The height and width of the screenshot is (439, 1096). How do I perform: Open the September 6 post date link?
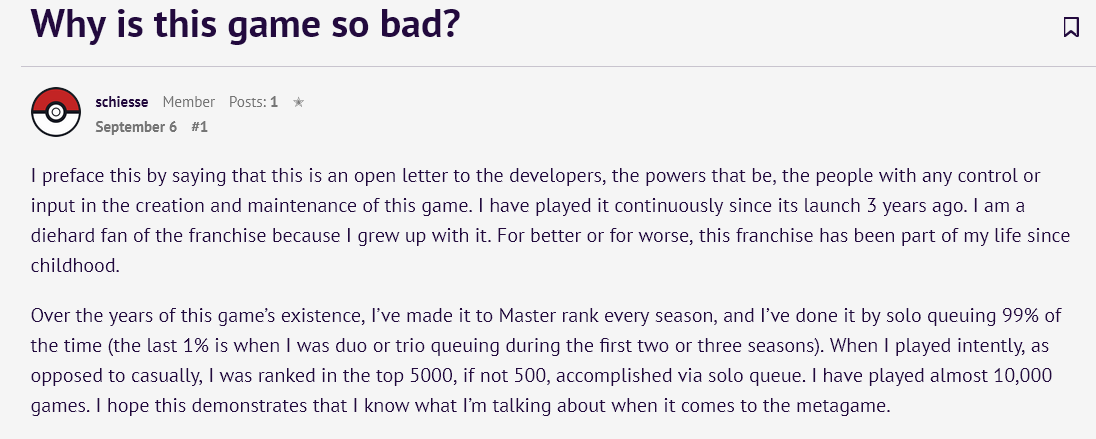pos(136,127)
